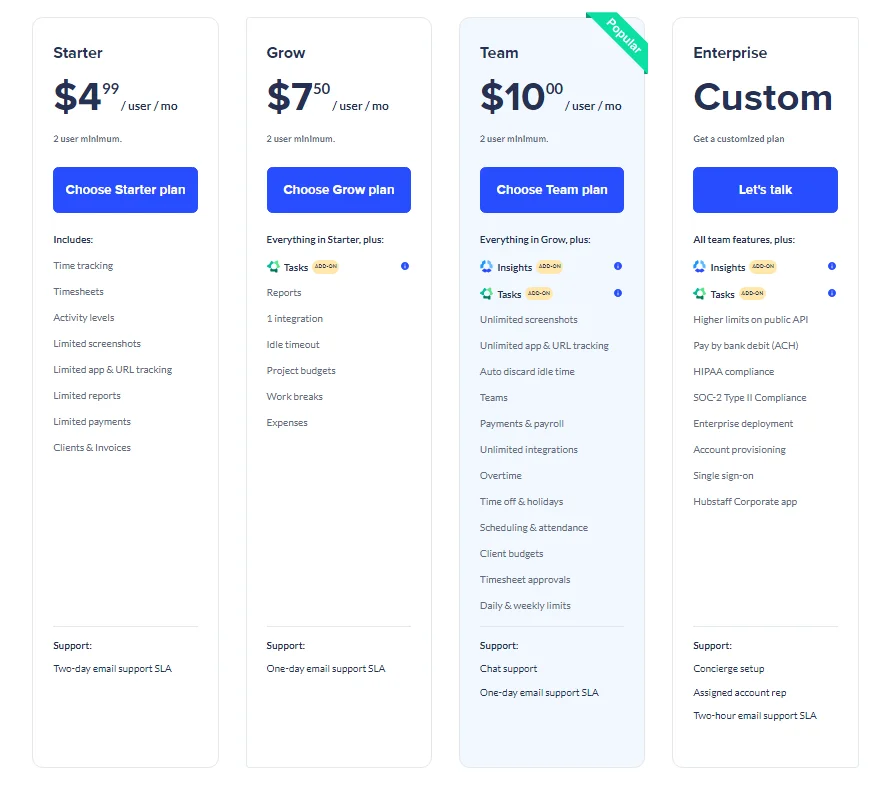Click the Let's talk button
This screenshot has height=788, width=893.
tap(765, 190)
